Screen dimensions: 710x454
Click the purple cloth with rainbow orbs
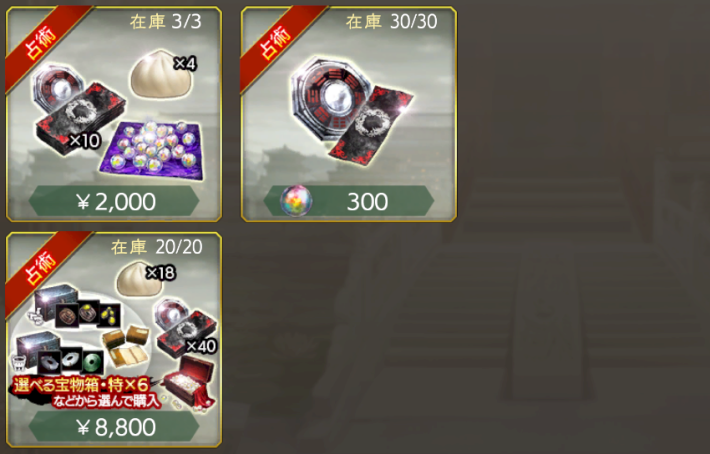[151, 150]
